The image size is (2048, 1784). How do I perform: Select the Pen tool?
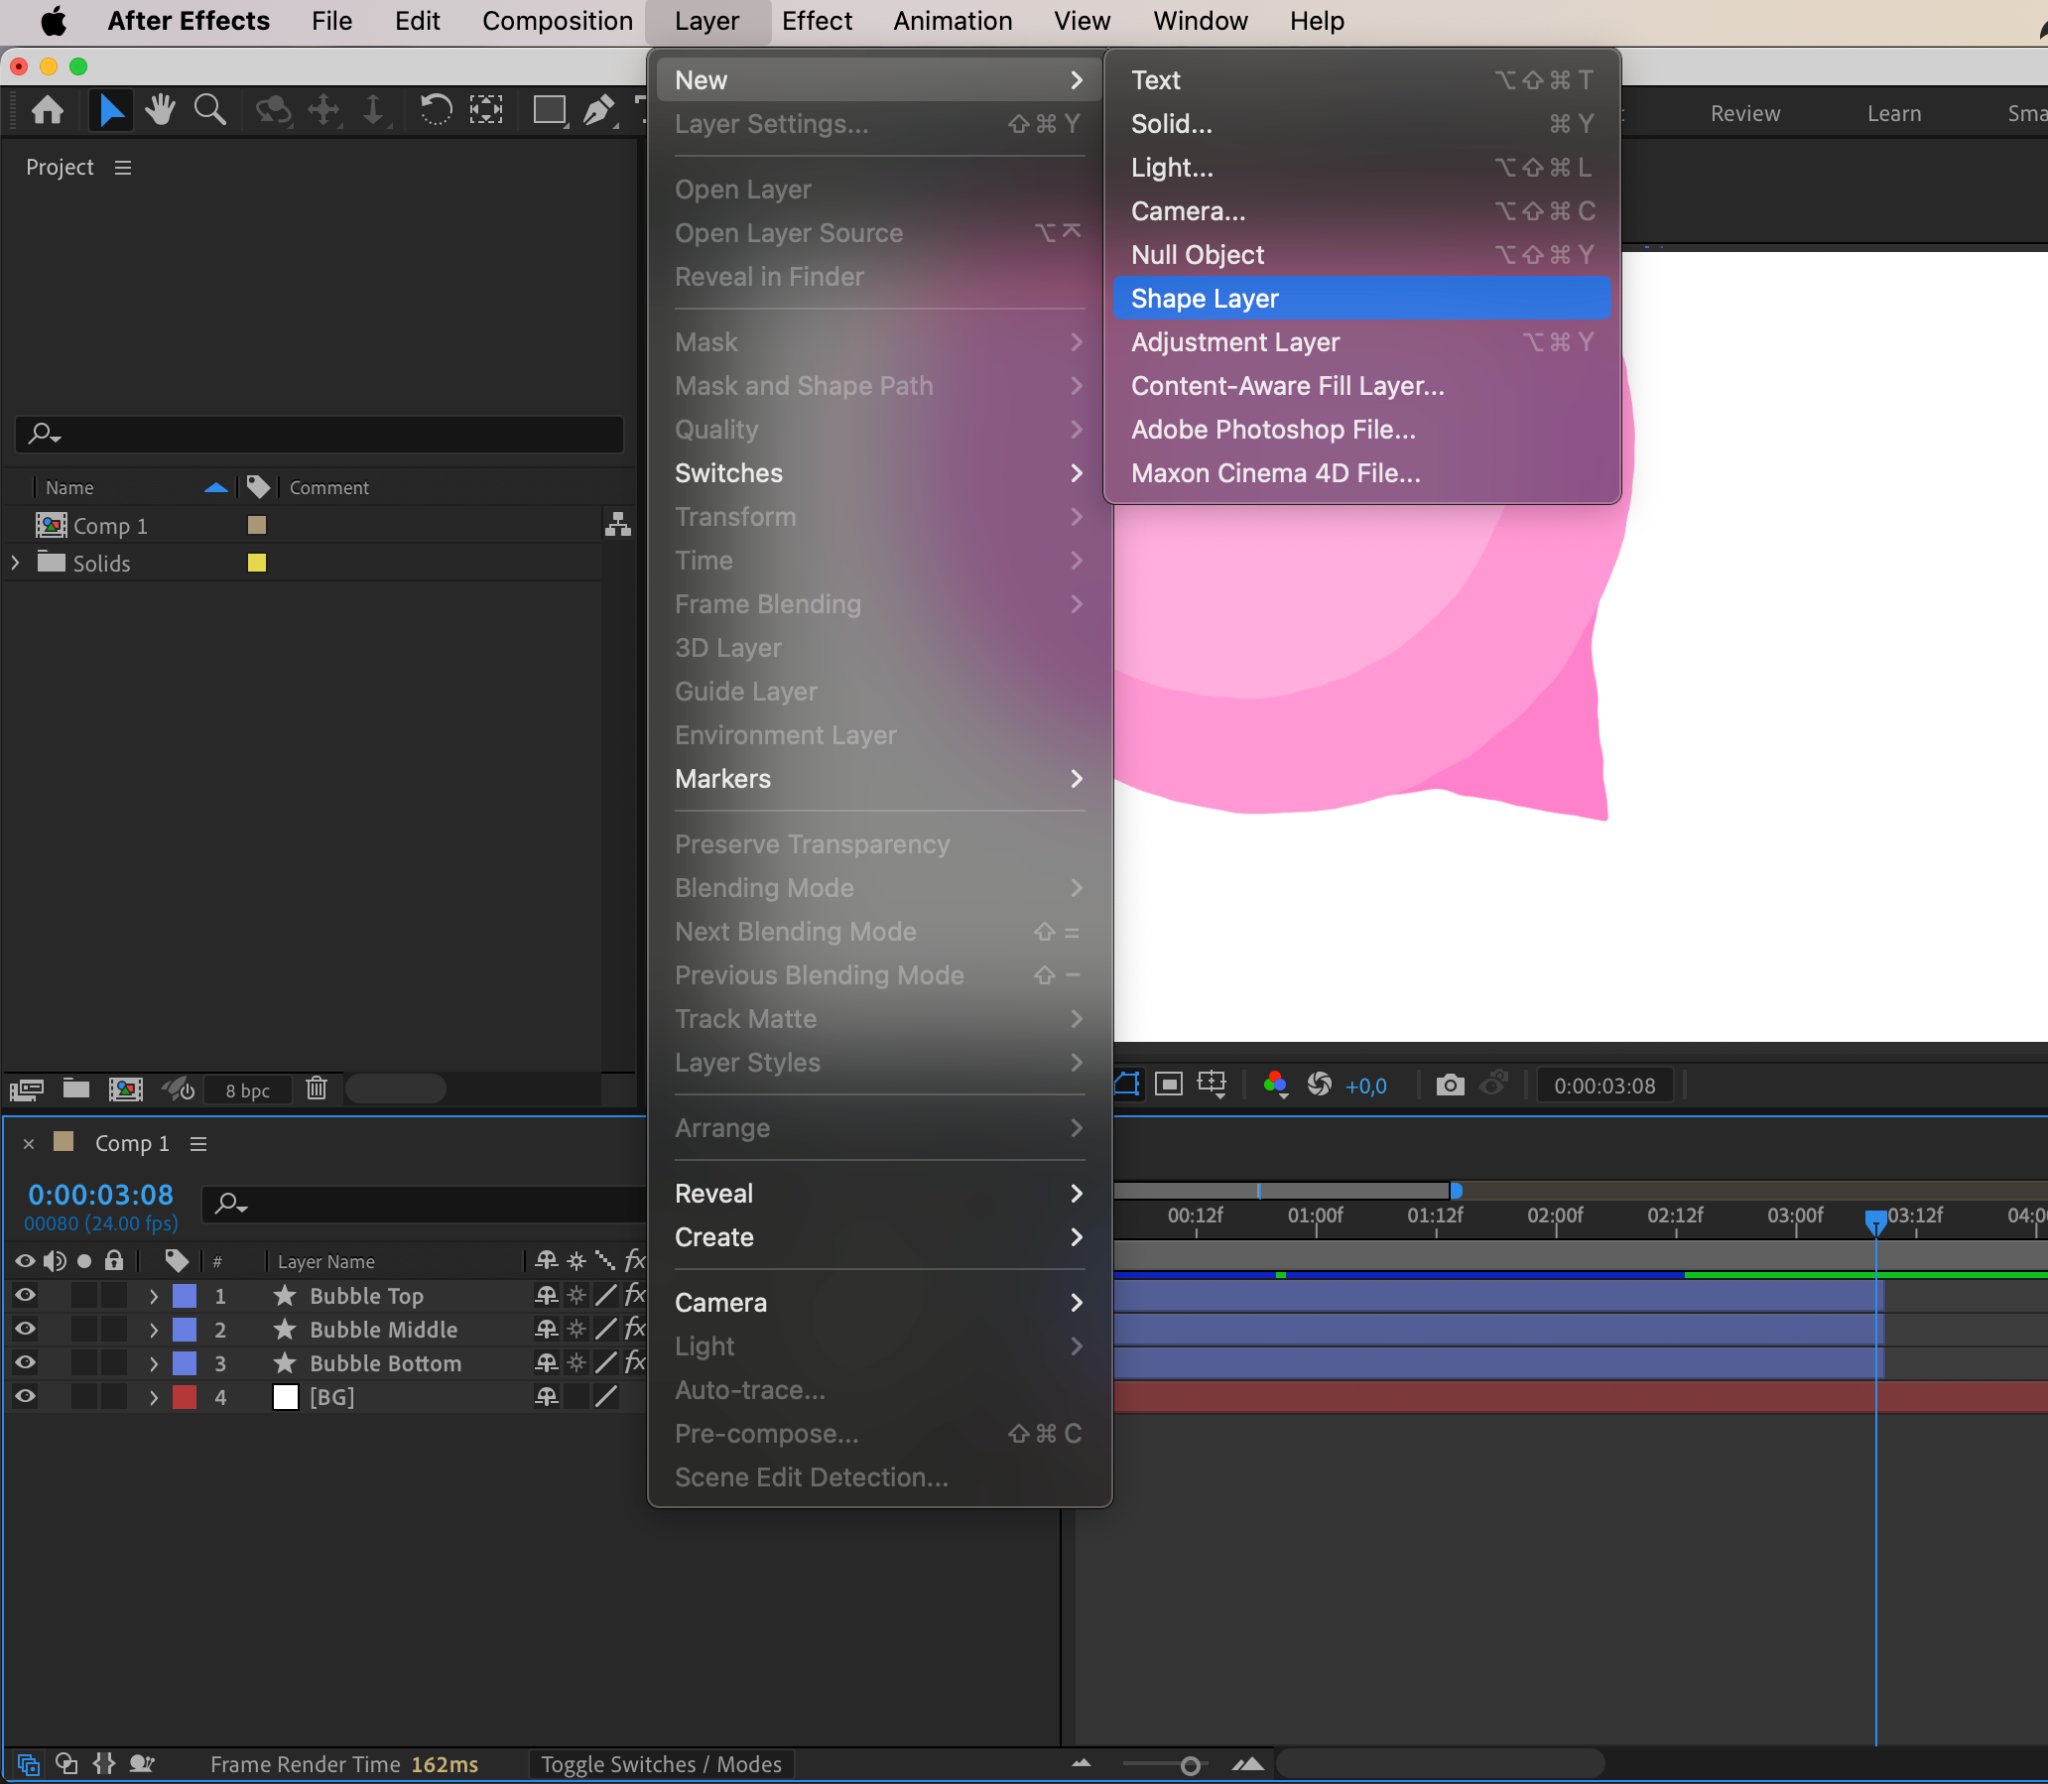pos(598,110)
